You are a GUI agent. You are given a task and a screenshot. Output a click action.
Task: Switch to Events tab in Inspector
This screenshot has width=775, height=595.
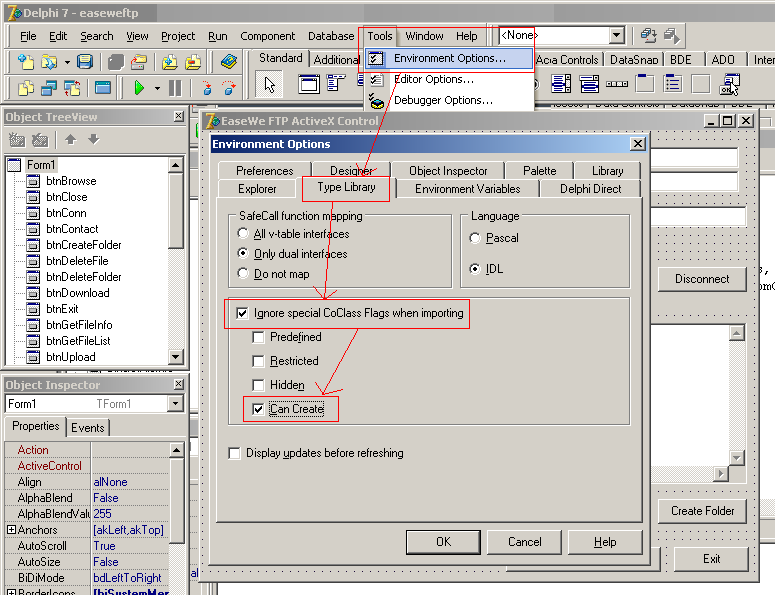[x=87, y=428]
